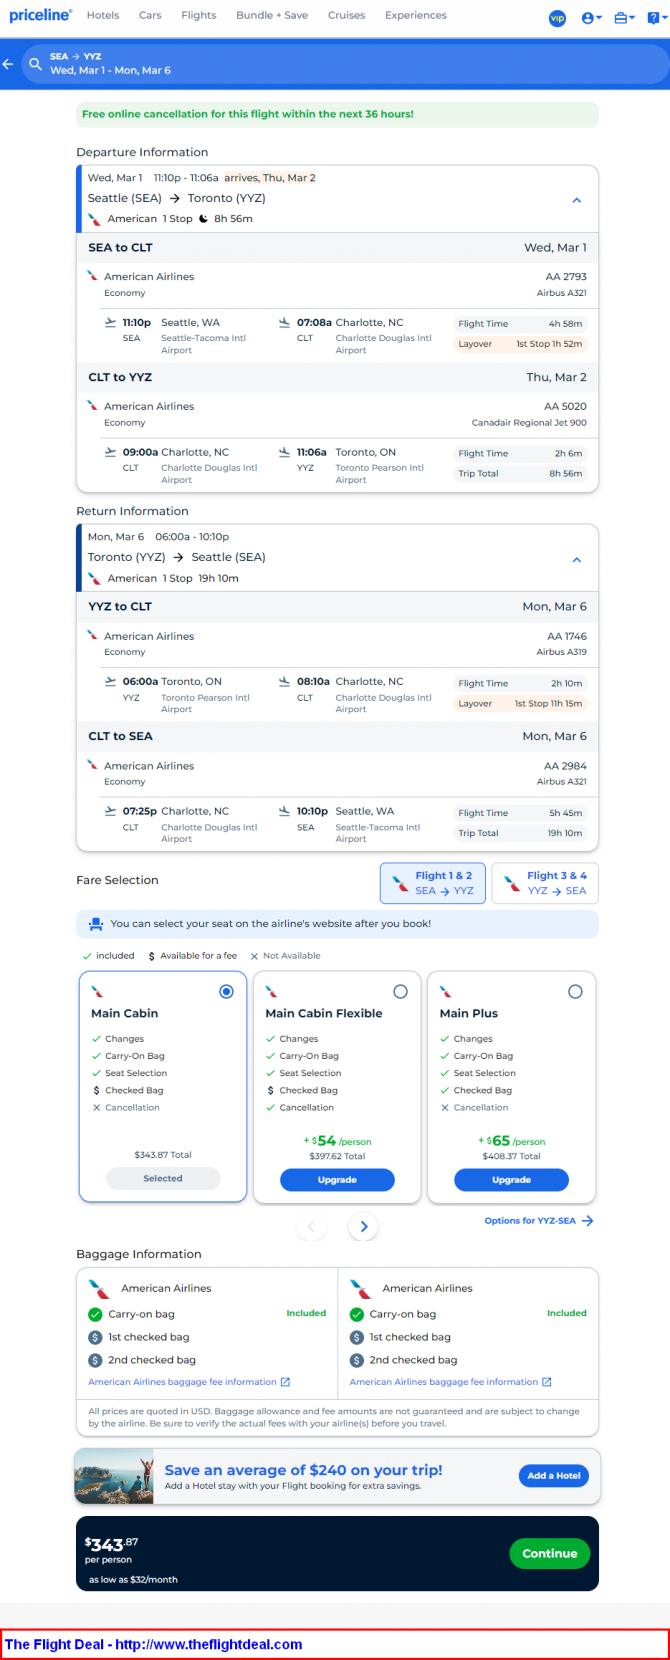This screenshot has height=1660, width=670.
Task: Collapse the return flight details chevron
Action: click(577, 560)
